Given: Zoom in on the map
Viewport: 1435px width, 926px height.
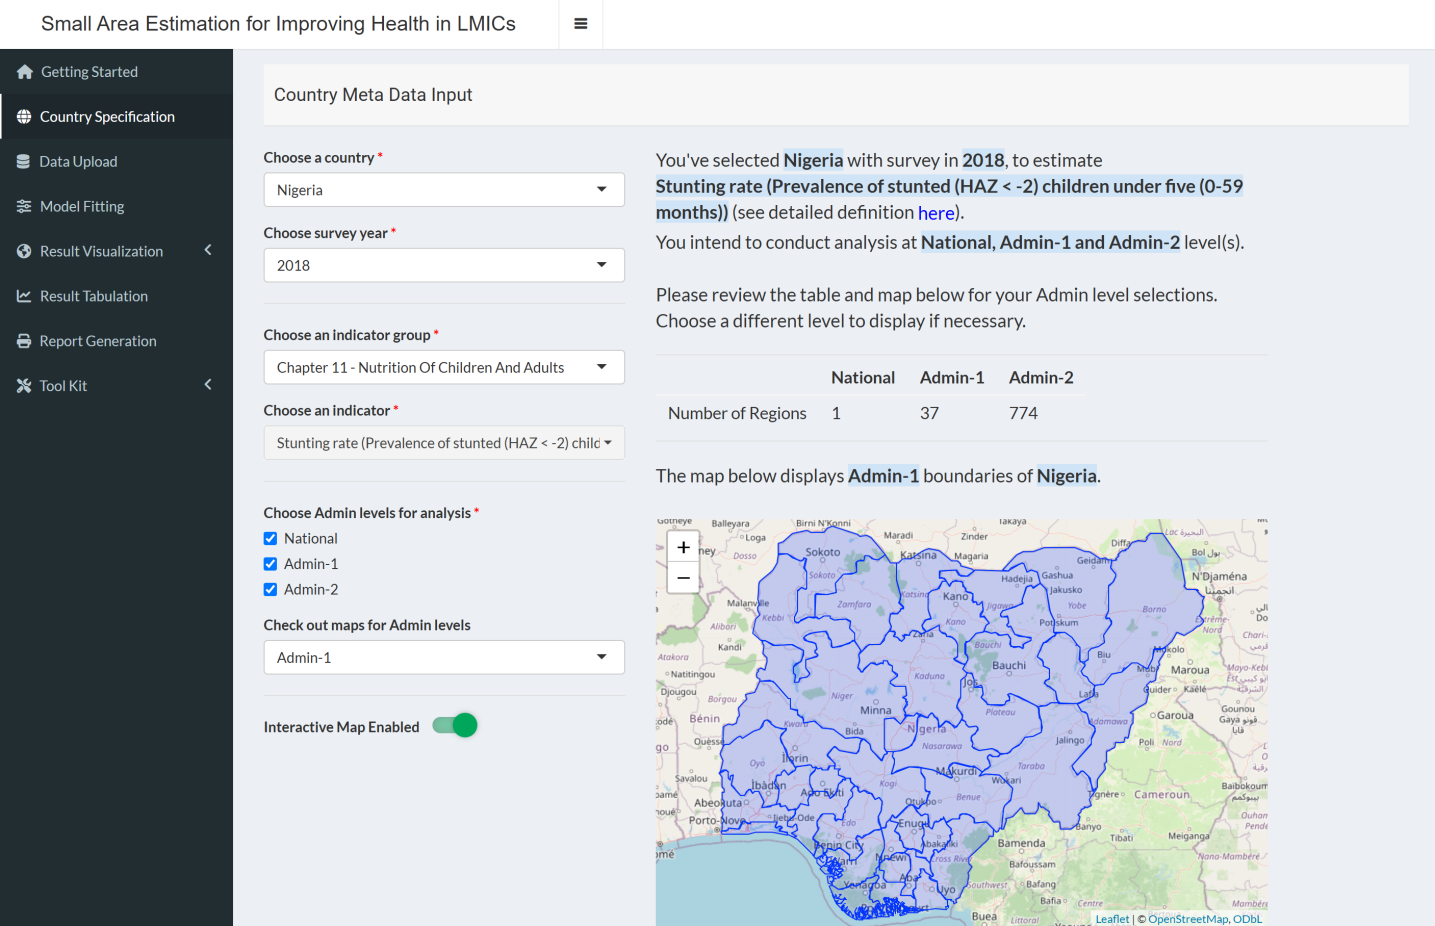Looking at the screenshot, I should [683, 547].
